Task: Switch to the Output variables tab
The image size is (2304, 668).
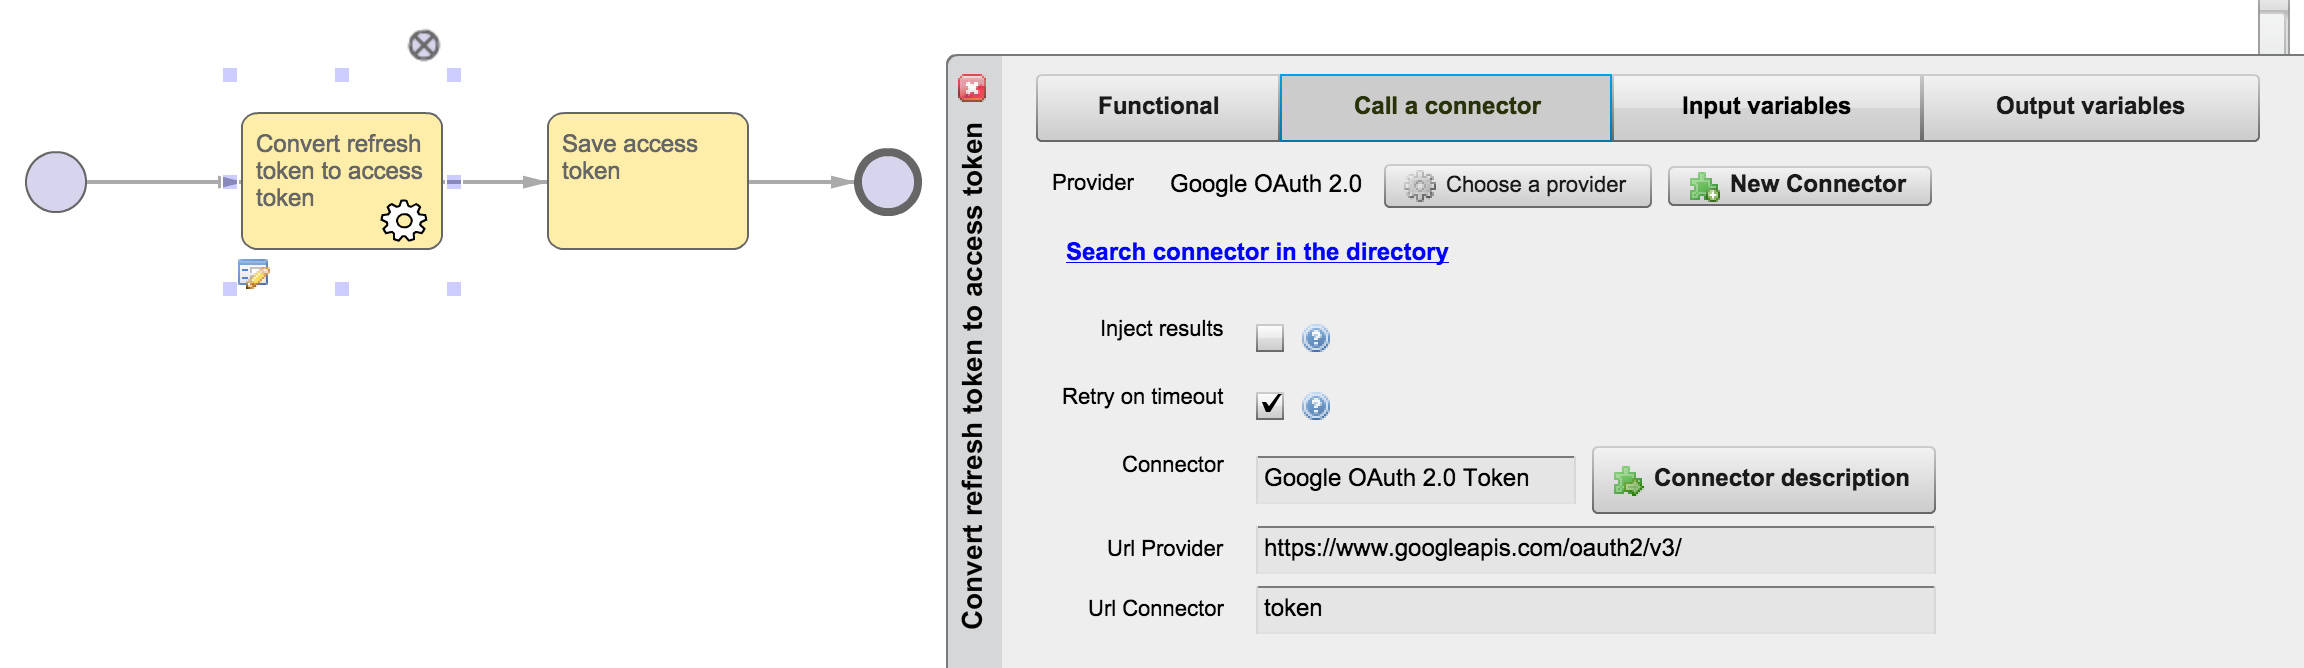Action: point(2090,107)
